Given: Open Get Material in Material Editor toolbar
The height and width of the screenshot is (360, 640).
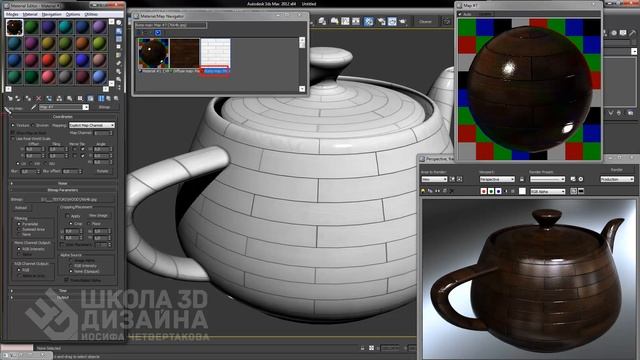Looking at the screenshot, I should point(10,98).
